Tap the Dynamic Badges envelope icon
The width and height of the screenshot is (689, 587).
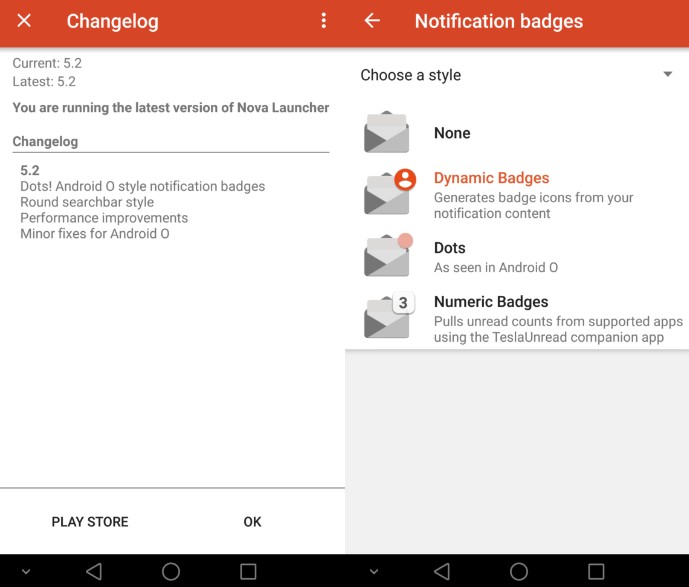pos(388,192)
